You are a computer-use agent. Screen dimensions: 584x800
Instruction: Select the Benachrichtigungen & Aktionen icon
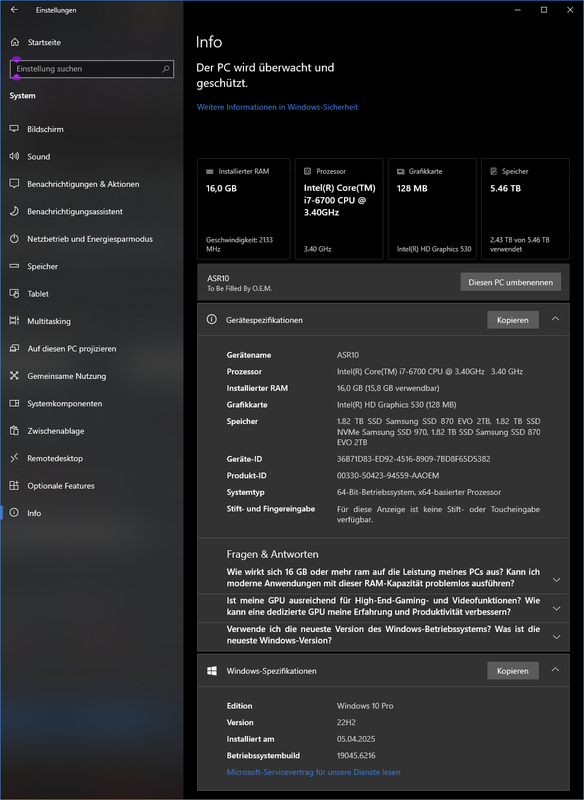[14, 184]
